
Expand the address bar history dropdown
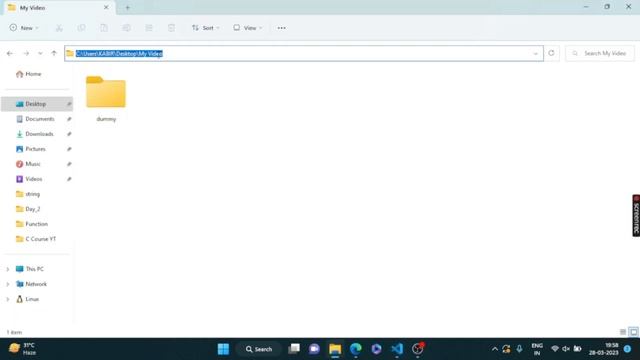coord(536,53)
